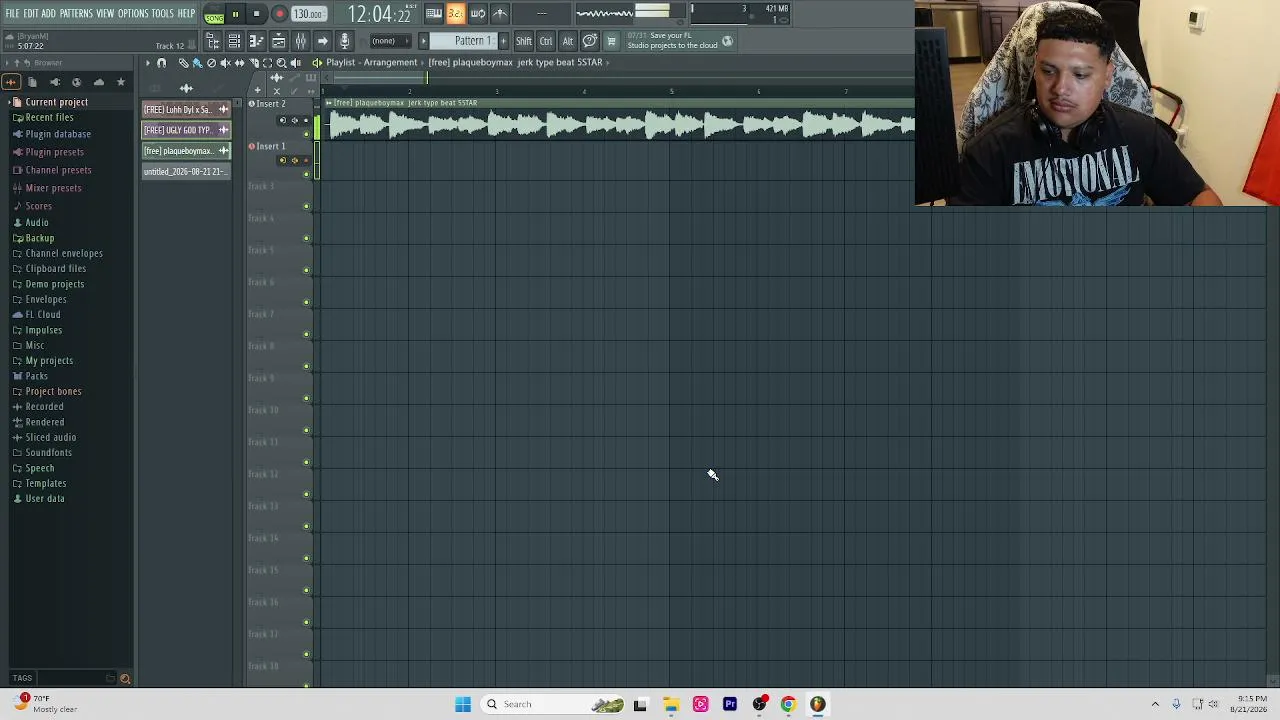Click the Ctrl modifier button

click(x=546, y=41)
